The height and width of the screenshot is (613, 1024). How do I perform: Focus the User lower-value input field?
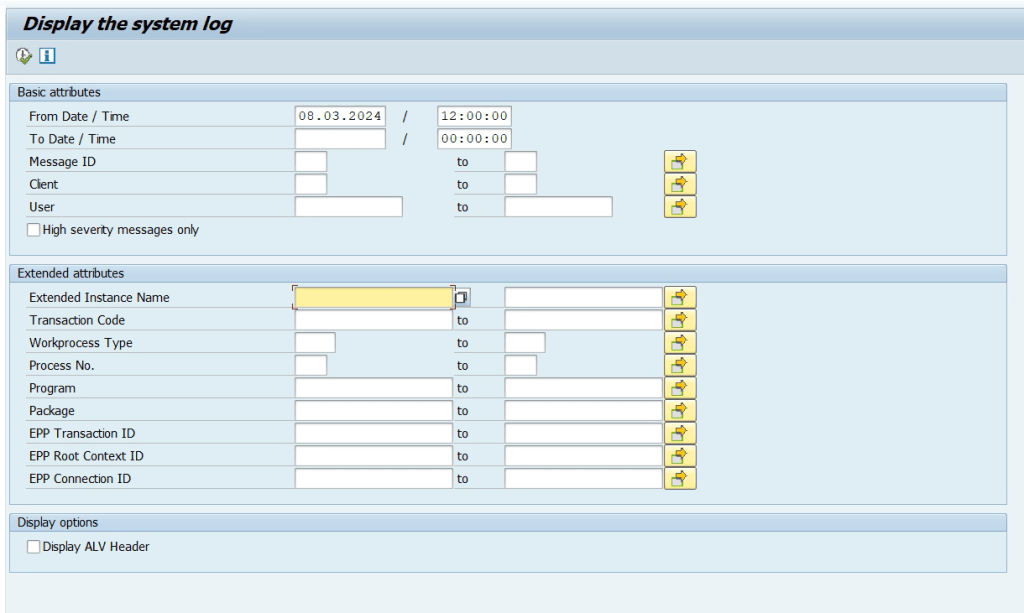coord(348,207)
